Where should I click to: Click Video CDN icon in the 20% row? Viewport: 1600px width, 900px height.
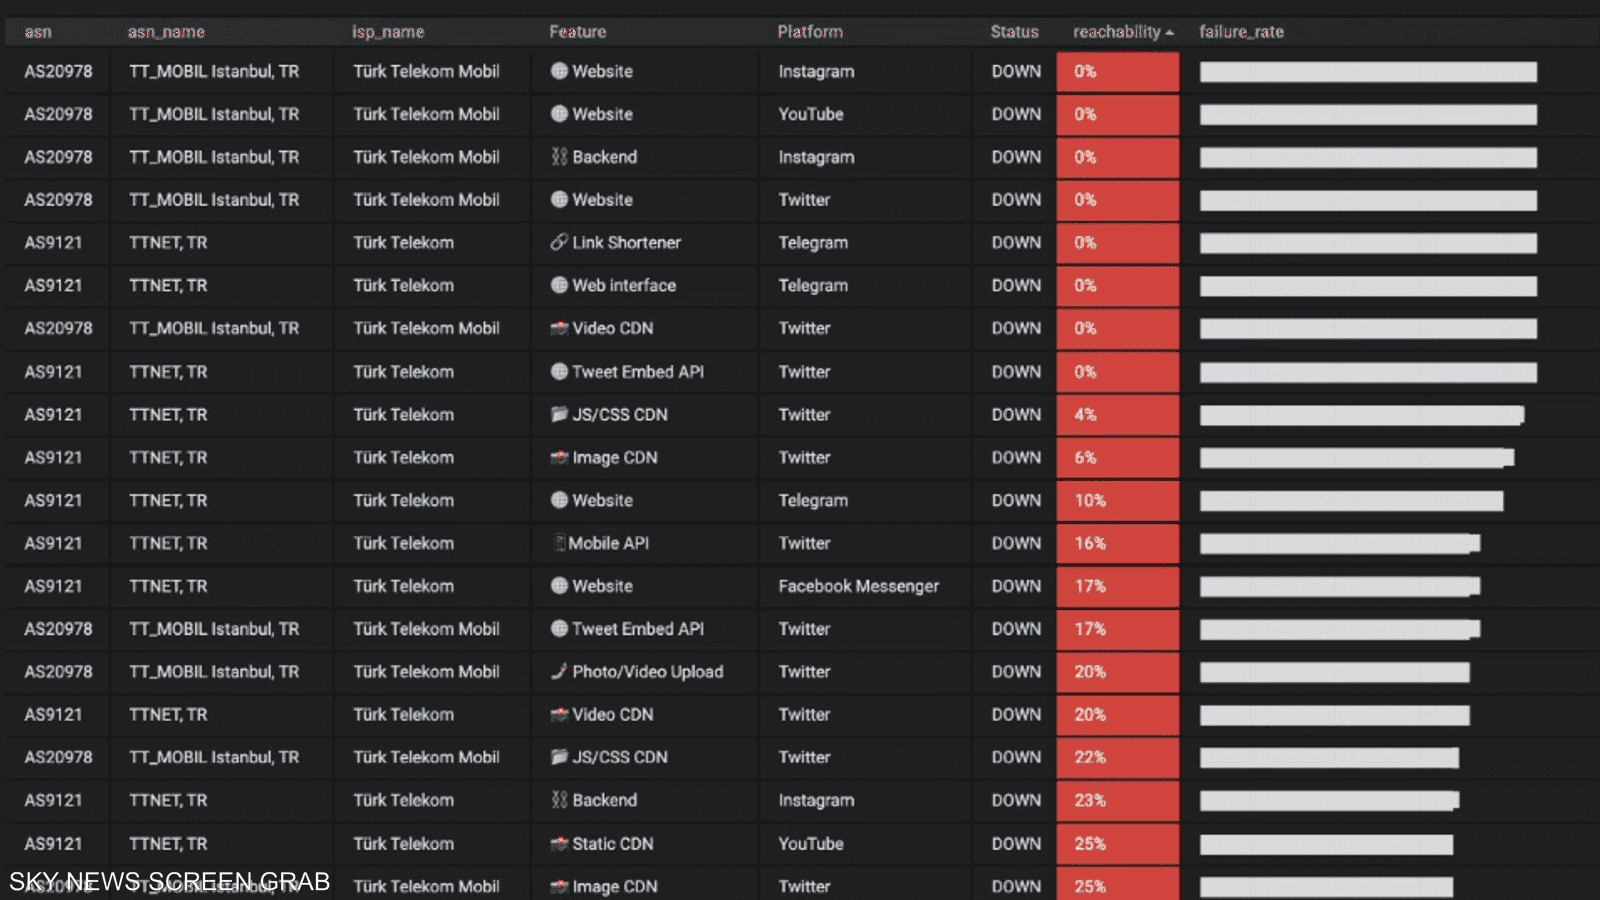pyautogui.click(x=559, y=714)
